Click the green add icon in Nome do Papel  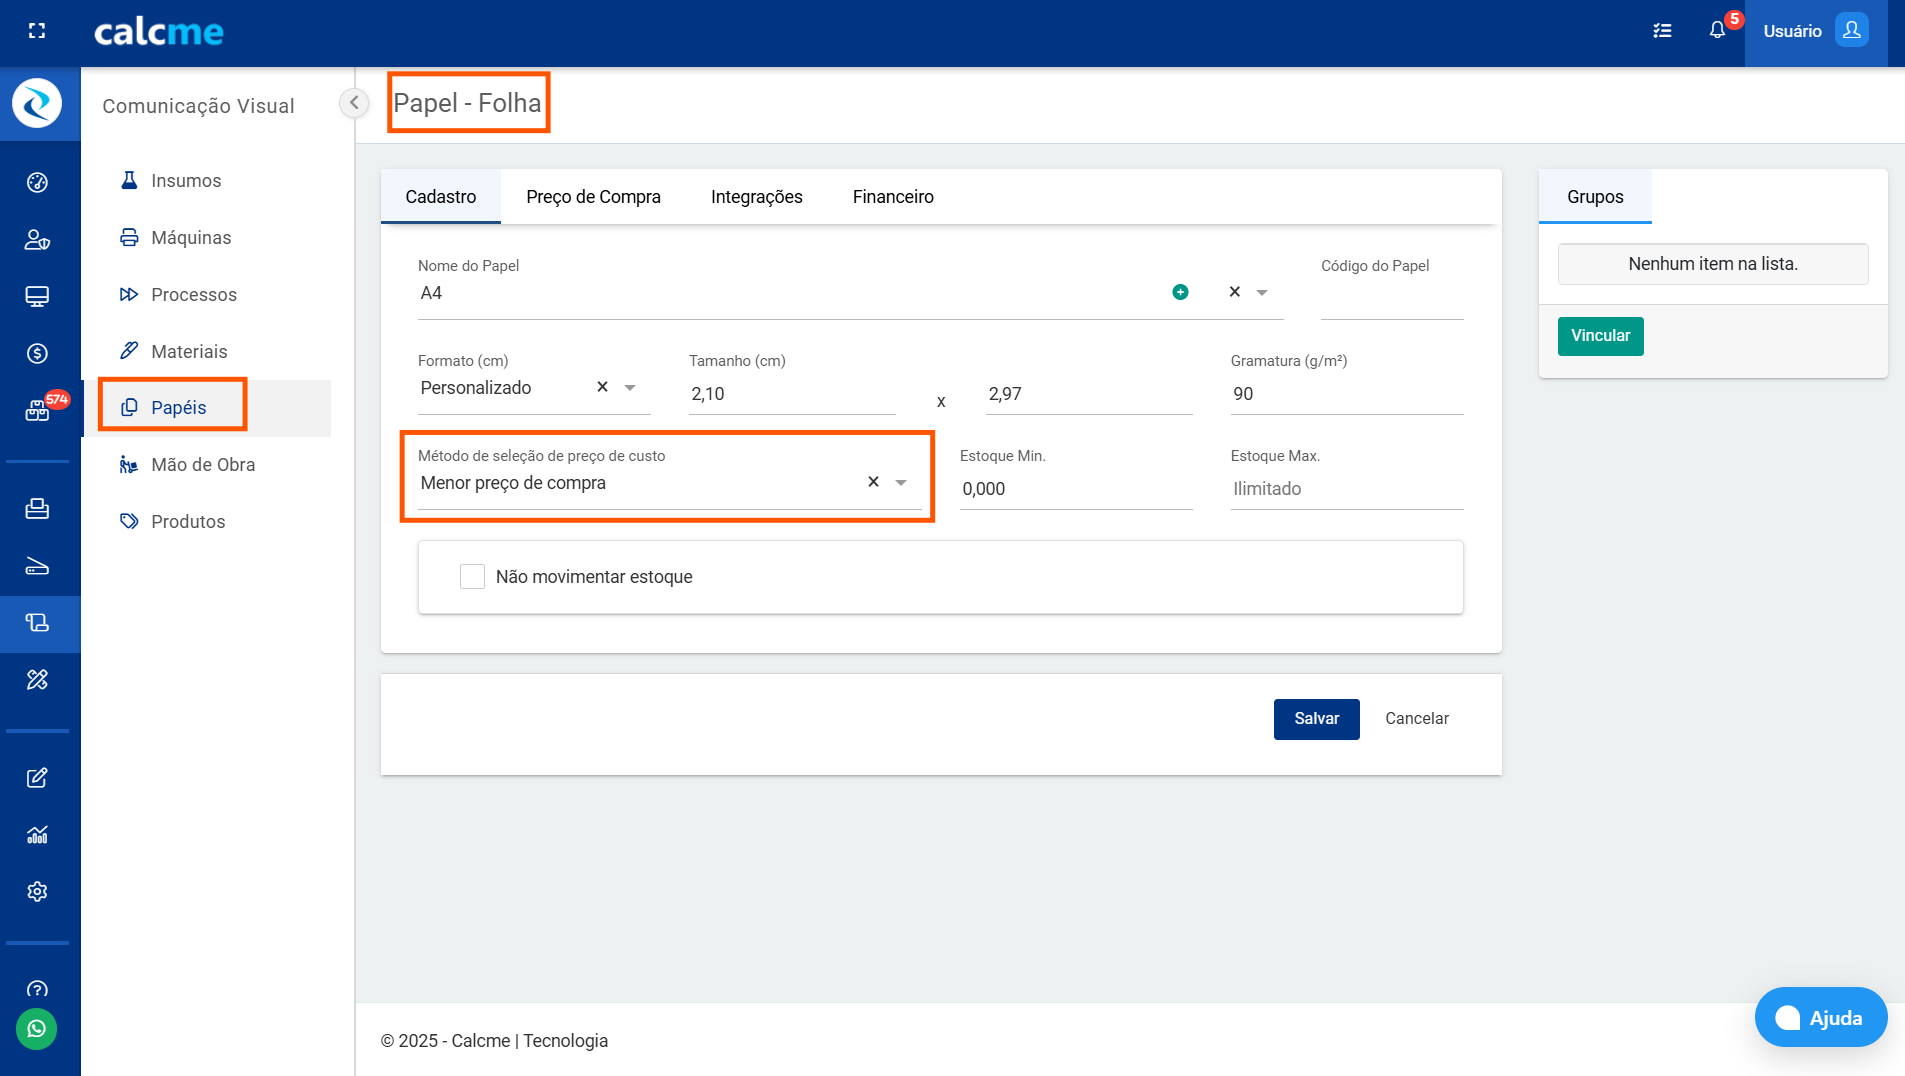[x=1180, y=292]
